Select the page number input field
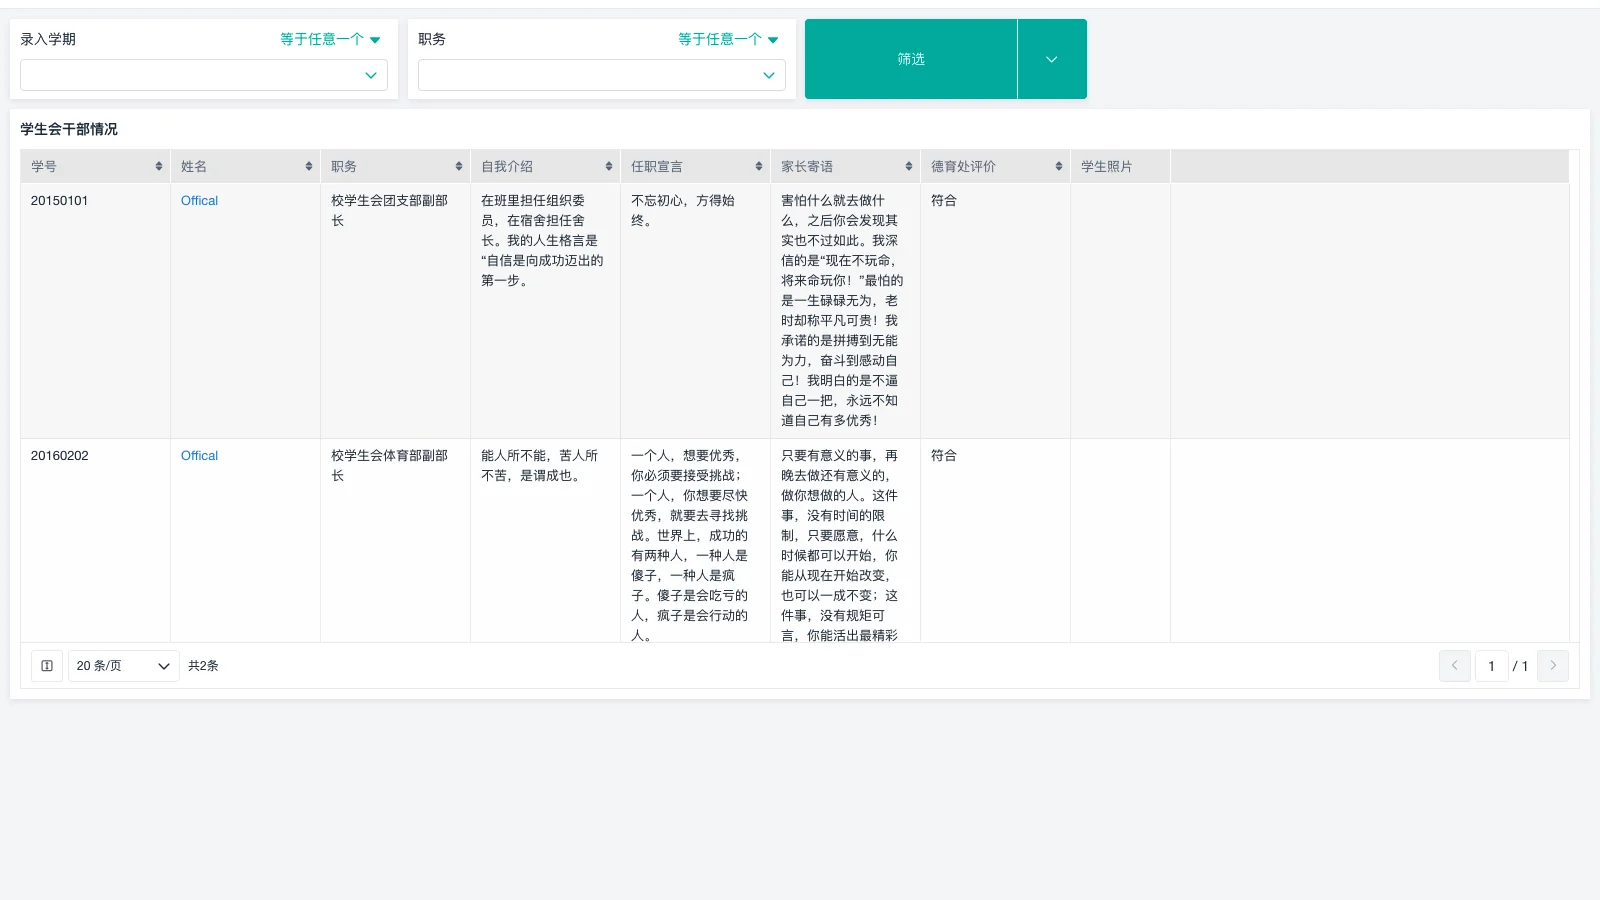The width and height of the screenshot is (1600, 900). (1491, 665)
